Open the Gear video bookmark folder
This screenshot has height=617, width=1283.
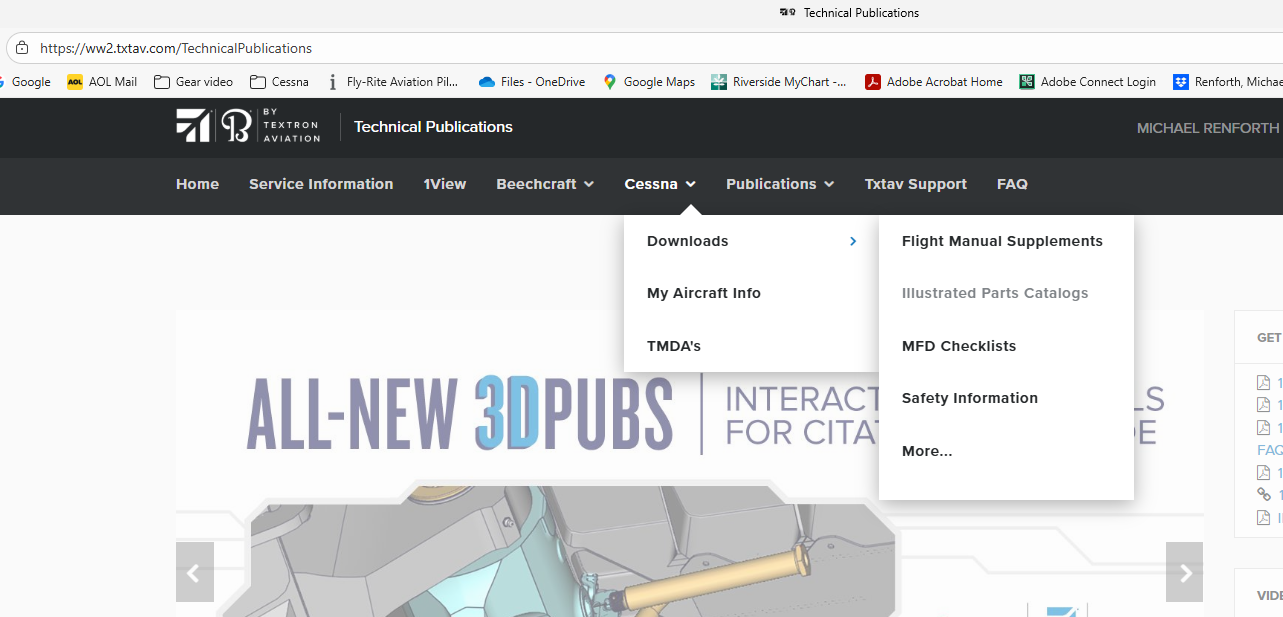pos(193,82)
